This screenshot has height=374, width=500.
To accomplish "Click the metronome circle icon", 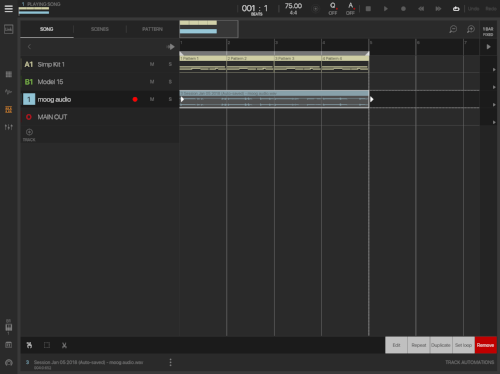I will pyautogui.click(x=315, y=9).
